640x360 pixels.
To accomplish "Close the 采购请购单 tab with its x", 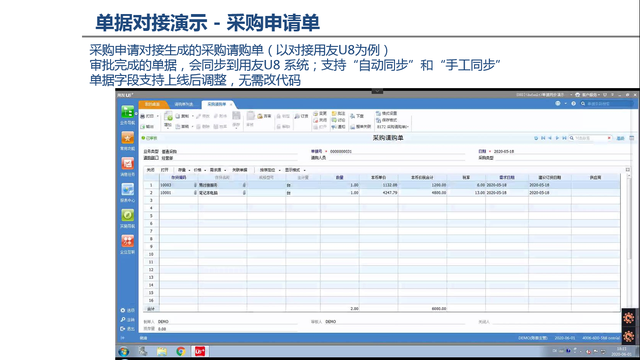I will 231,104.
